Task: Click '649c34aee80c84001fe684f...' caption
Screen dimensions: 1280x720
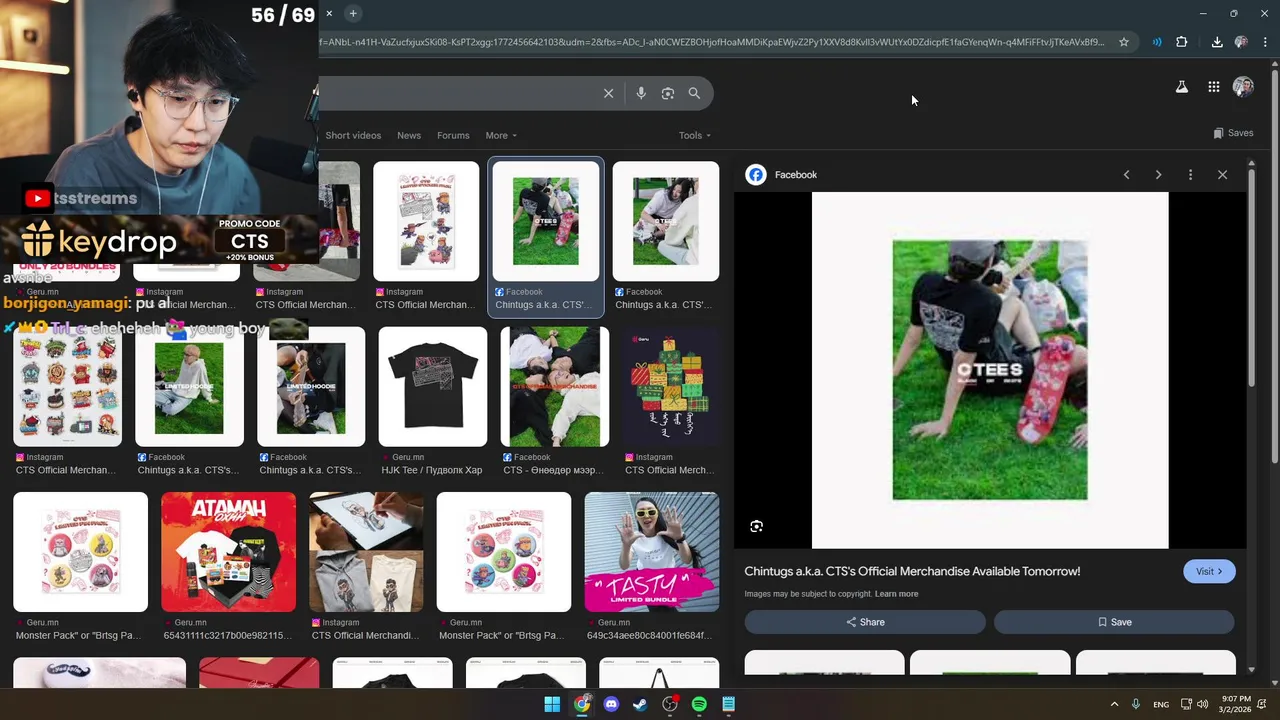Action: [649, 635]
